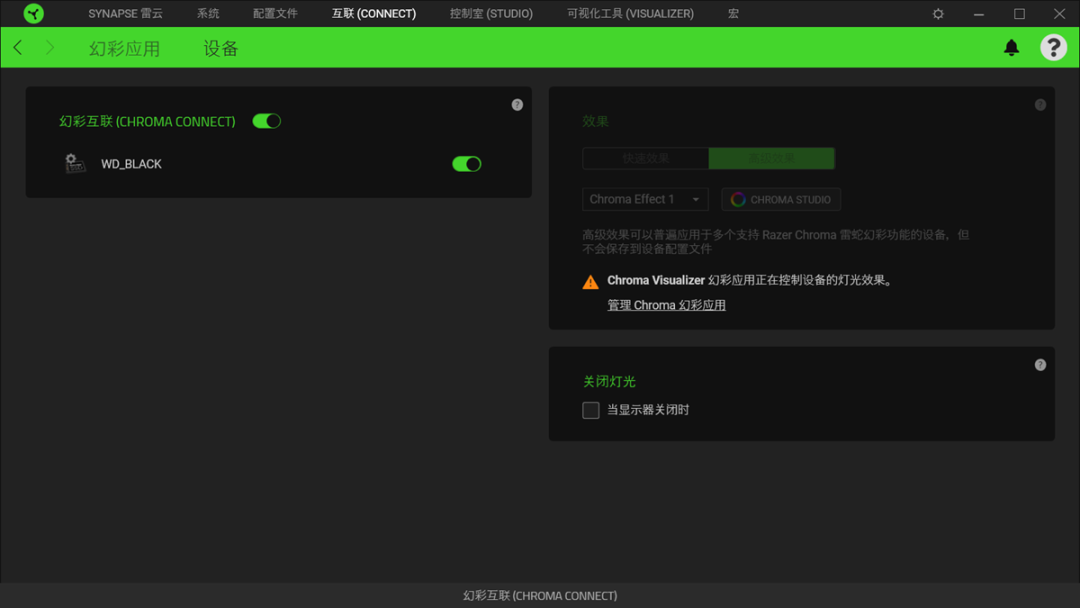The height and width of the screenshot is (608, 1080).
Task: Open the Chroma Effect 1 dropdown
Action: coord(645,199)
